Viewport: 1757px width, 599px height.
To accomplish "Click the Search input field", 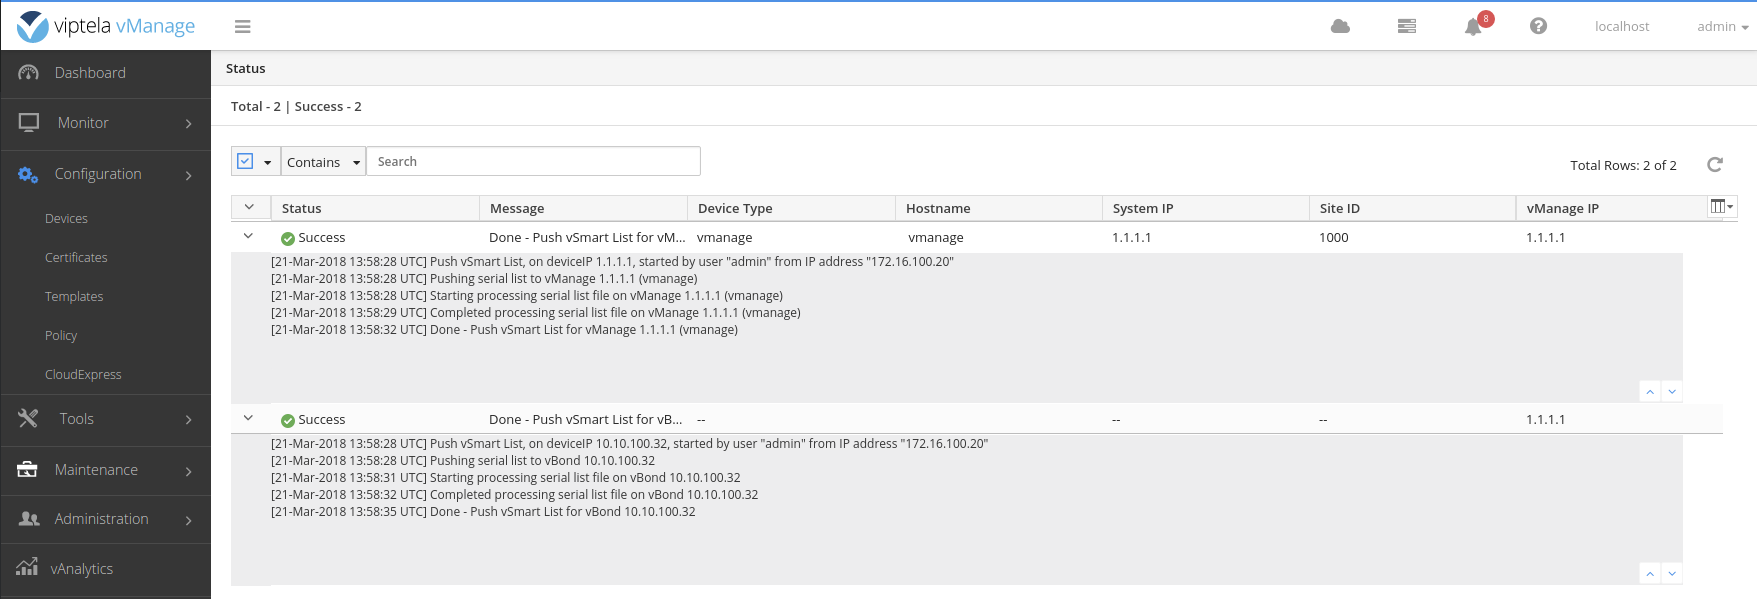I will [x=533, y=162].
